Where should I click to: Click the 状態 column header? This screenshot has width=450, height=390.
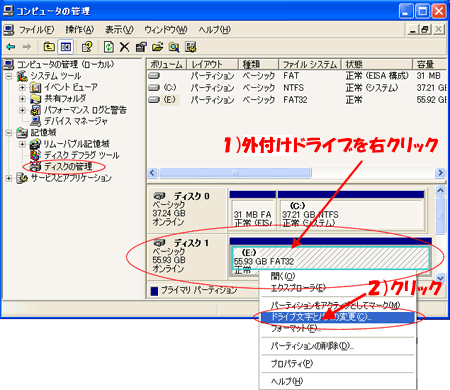377,64
